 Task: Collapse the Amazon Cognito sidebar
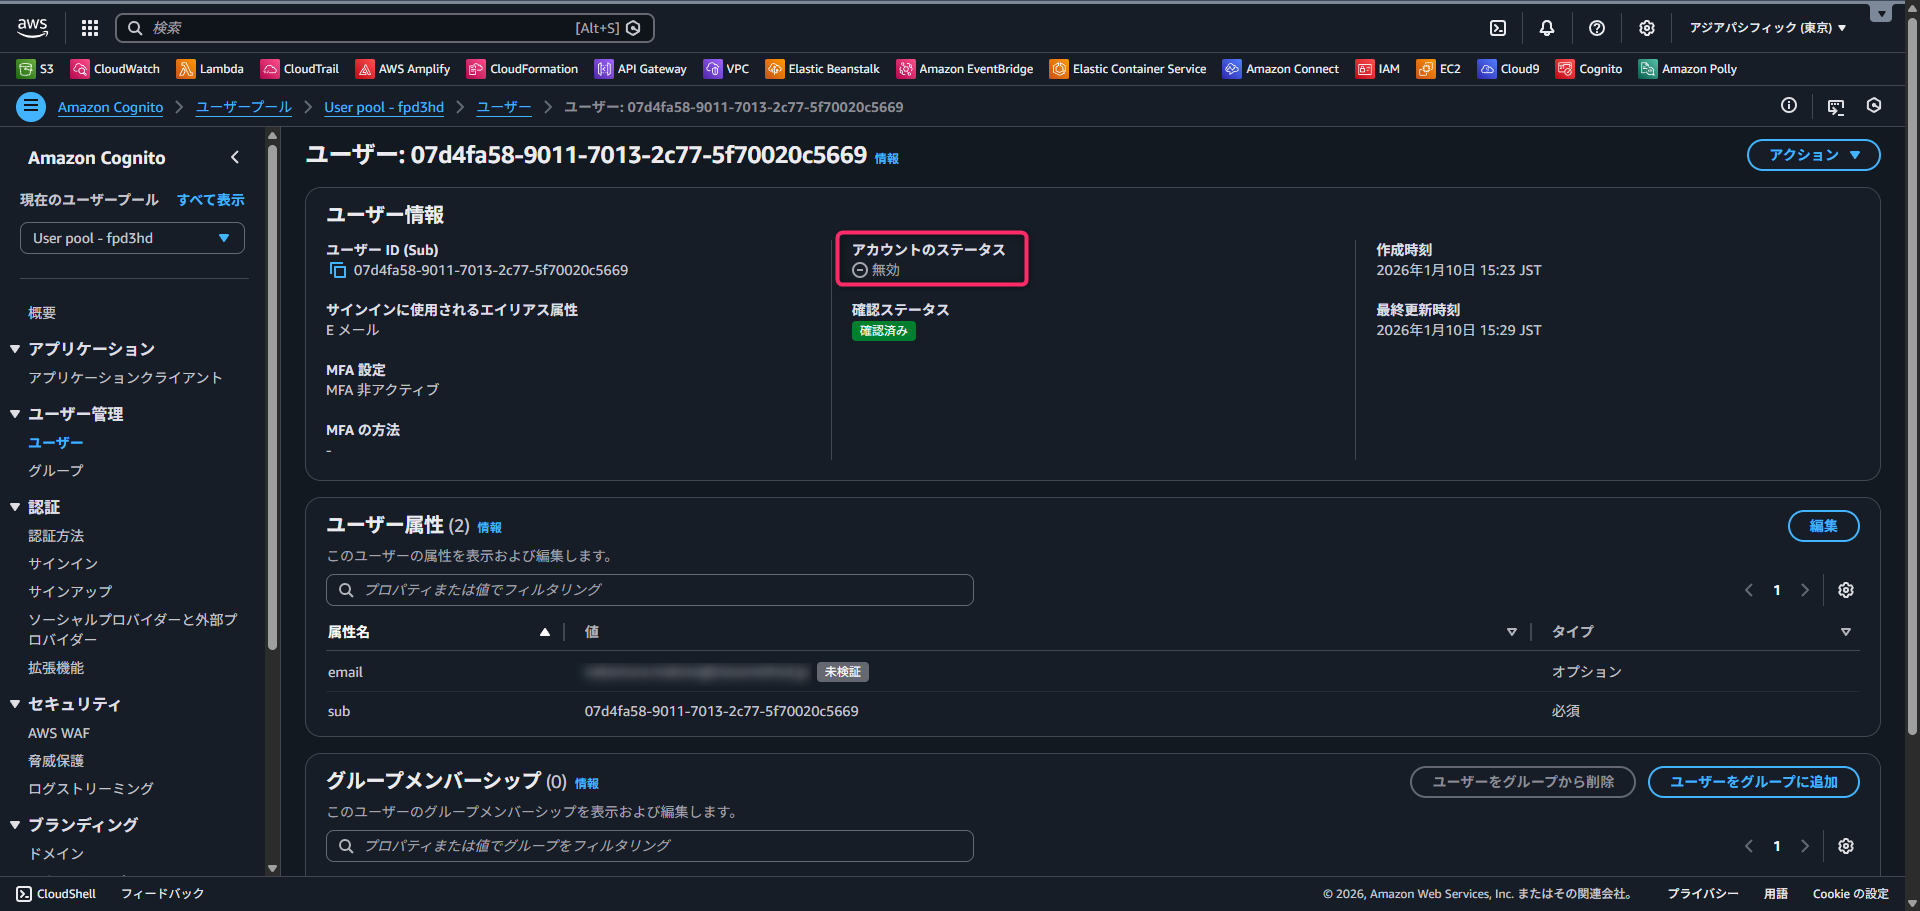click(x=235, y=157)
